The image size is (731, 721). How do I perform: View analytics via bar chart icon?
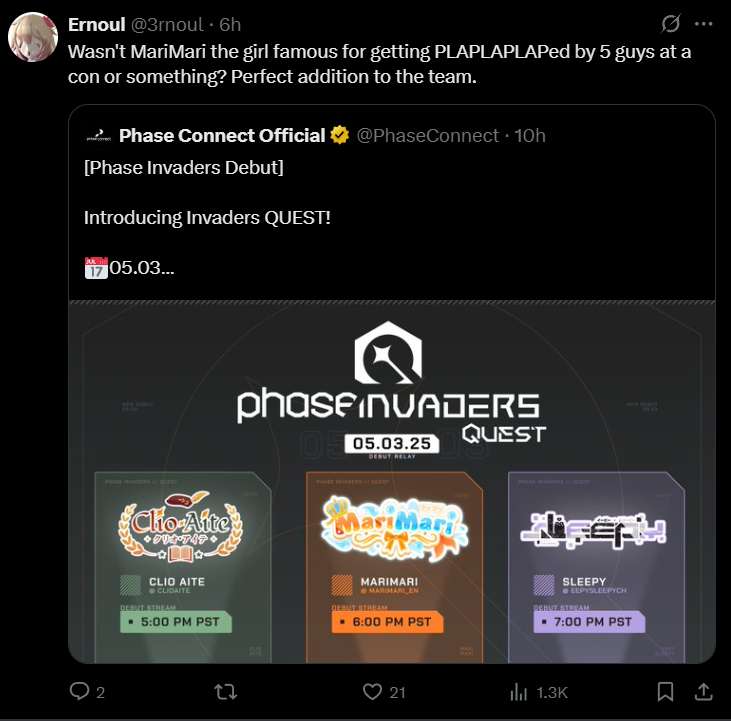[518, 692]
